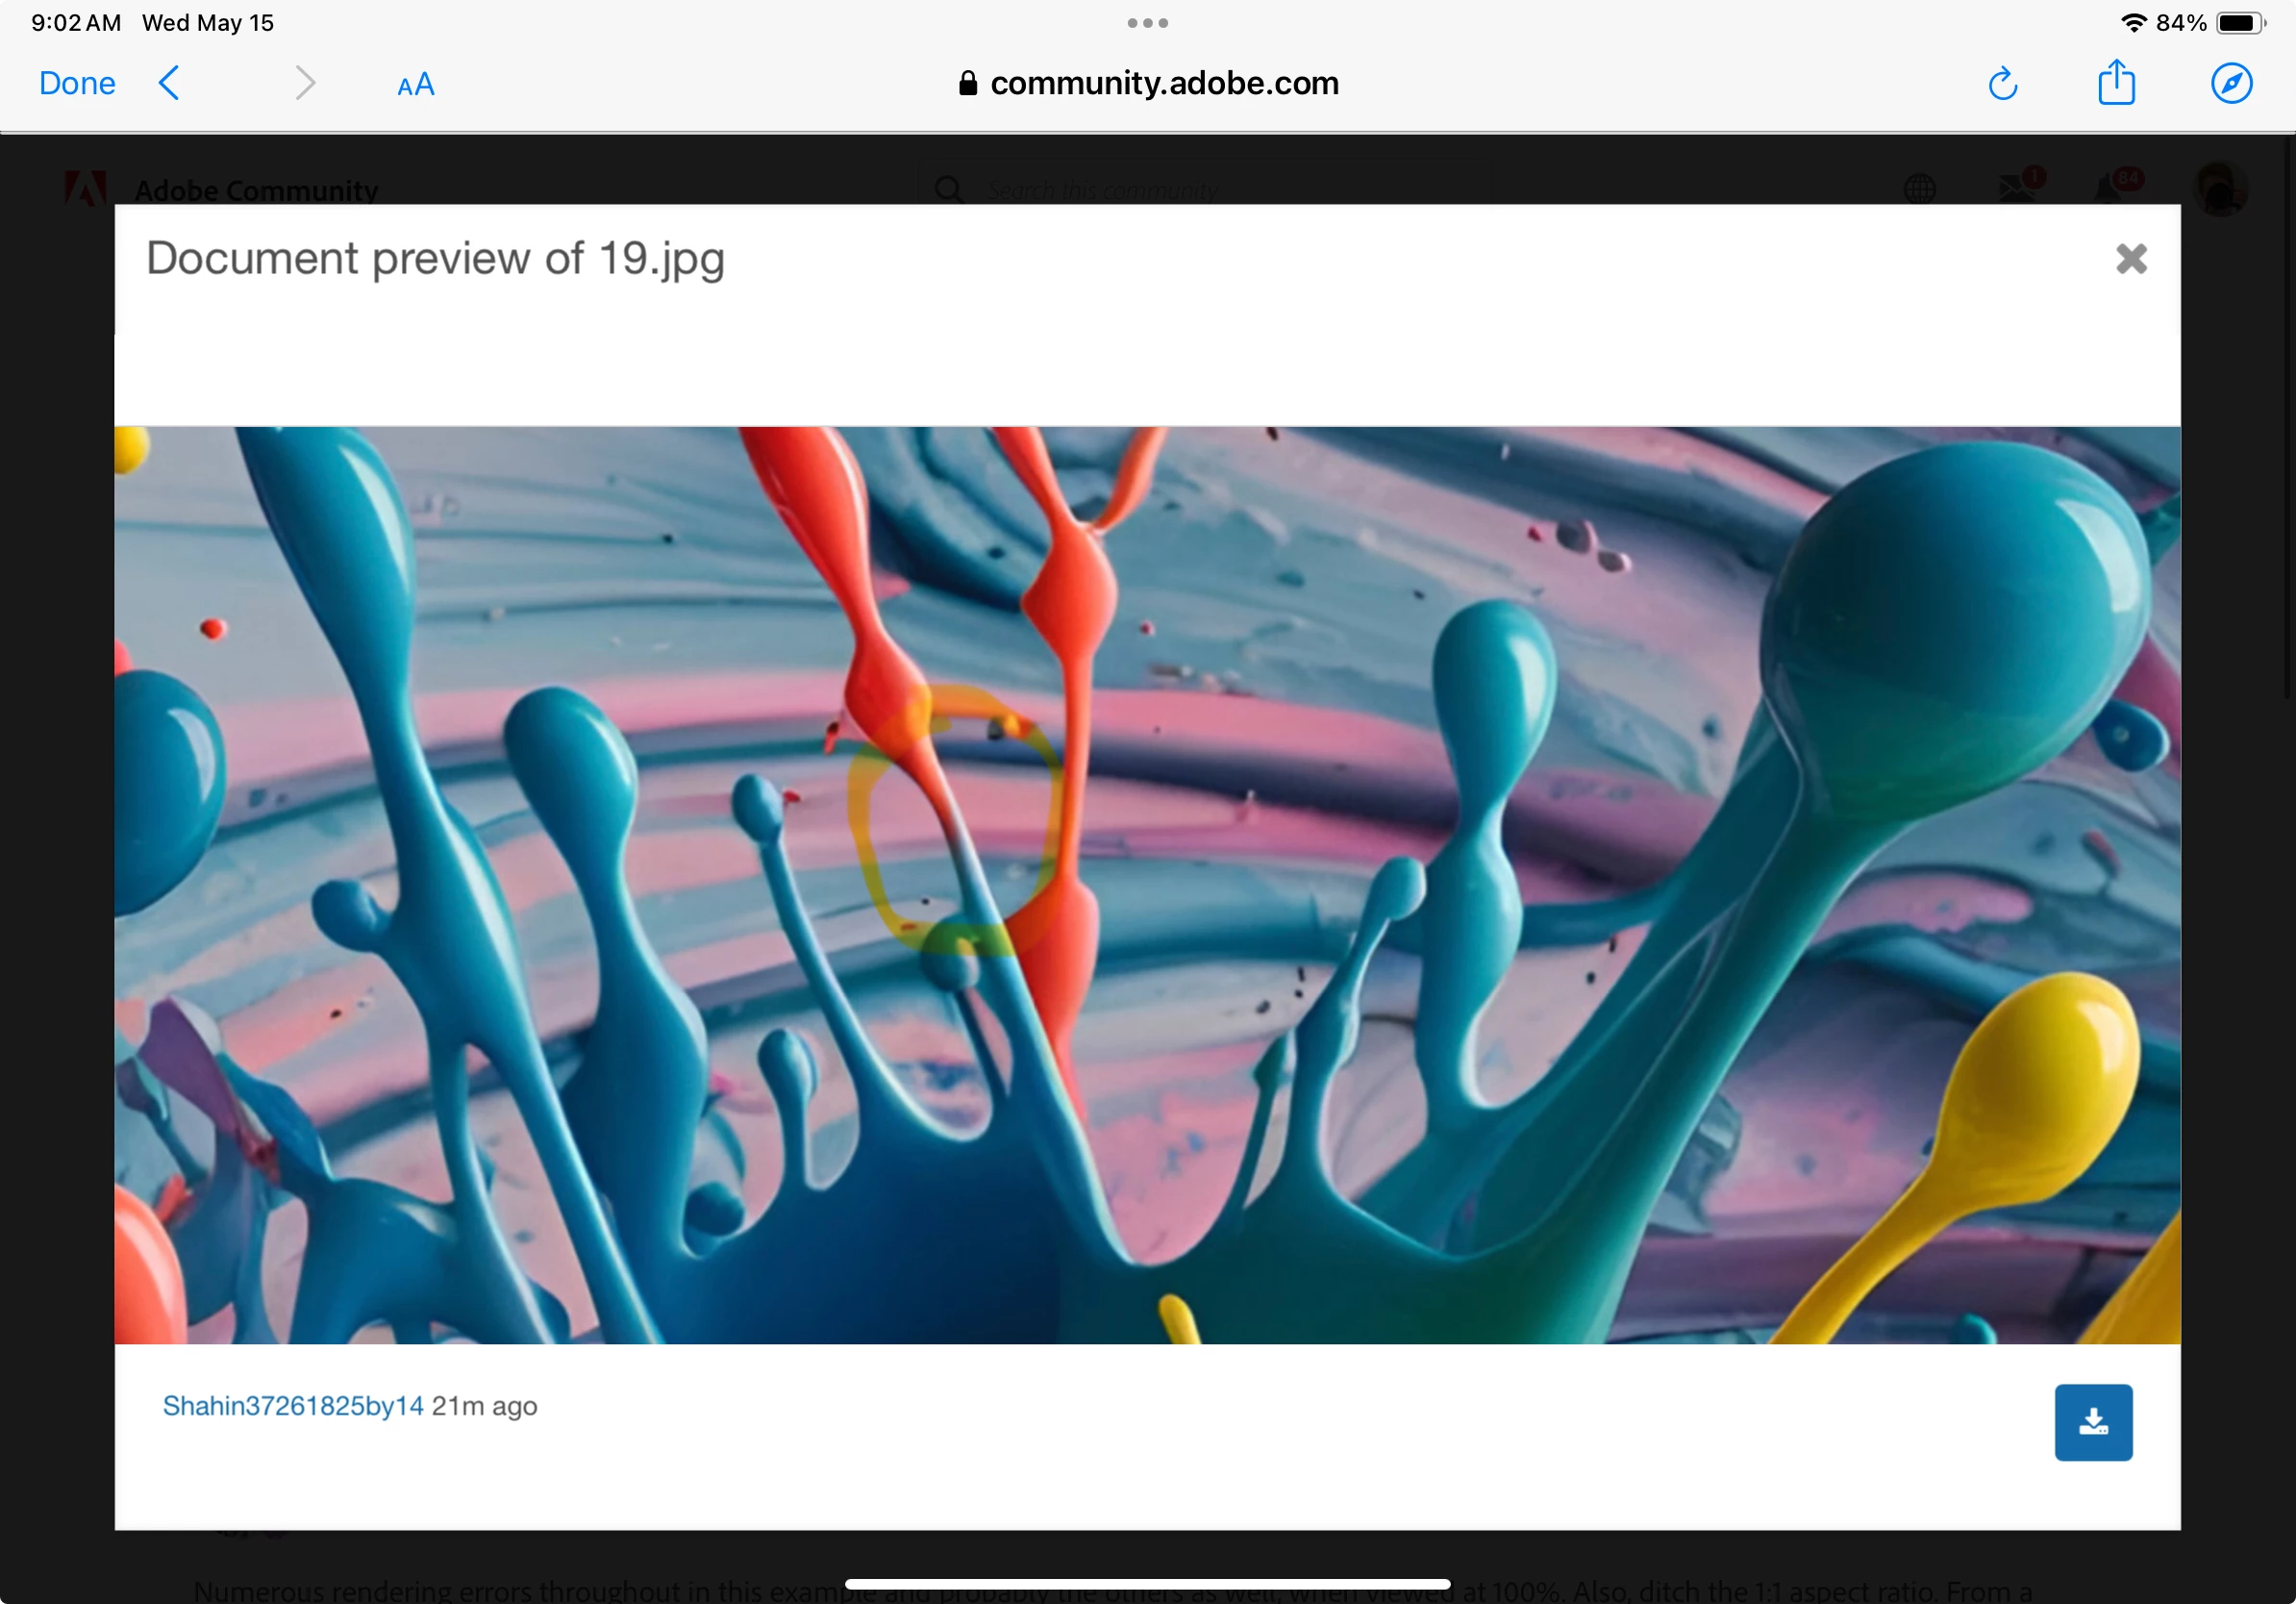Tap the three-dot multitasking menu
Viewport: 2296px width, 1604px height.
click(1147, 23)
